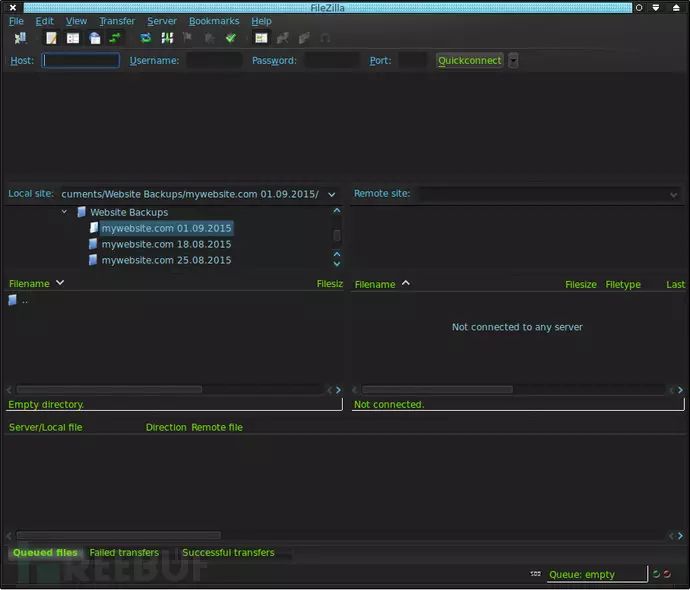Image resolution: width=690 pixels, height=590 pixels.
Task: Toggle directory comparison icon
Action: [283, 38]
